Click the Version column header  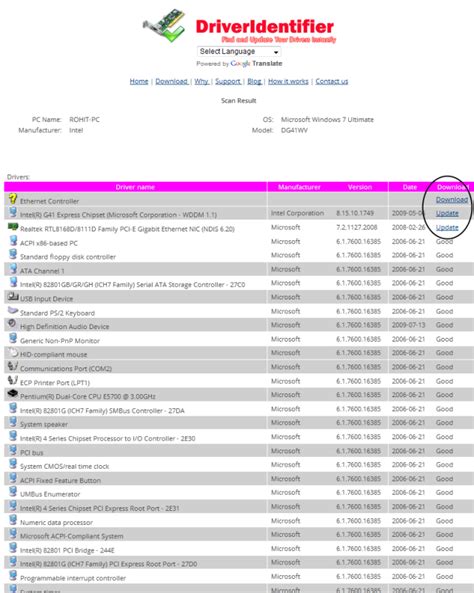[x=360, y=187]
